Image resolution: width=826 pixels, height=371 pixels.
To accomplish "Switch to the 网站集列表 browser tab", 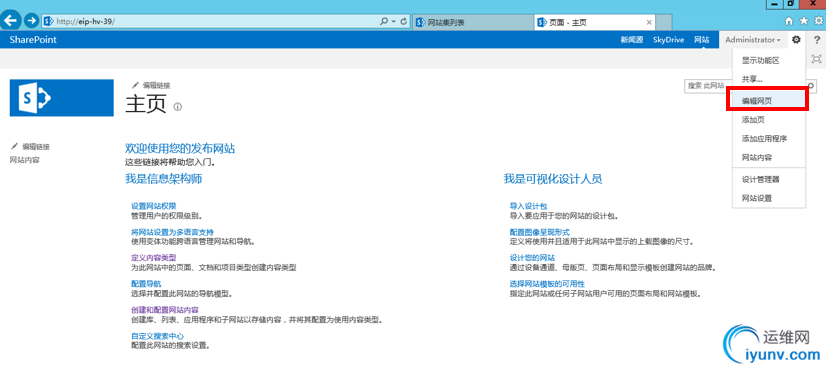I will 473,22.
